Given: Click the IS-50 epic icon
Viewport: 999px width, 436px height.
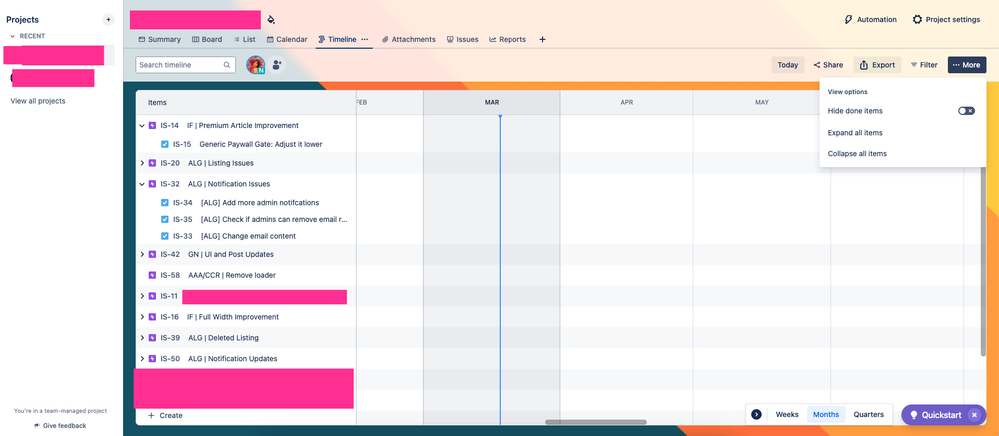Looking at the screenshot, I should 152,359.
